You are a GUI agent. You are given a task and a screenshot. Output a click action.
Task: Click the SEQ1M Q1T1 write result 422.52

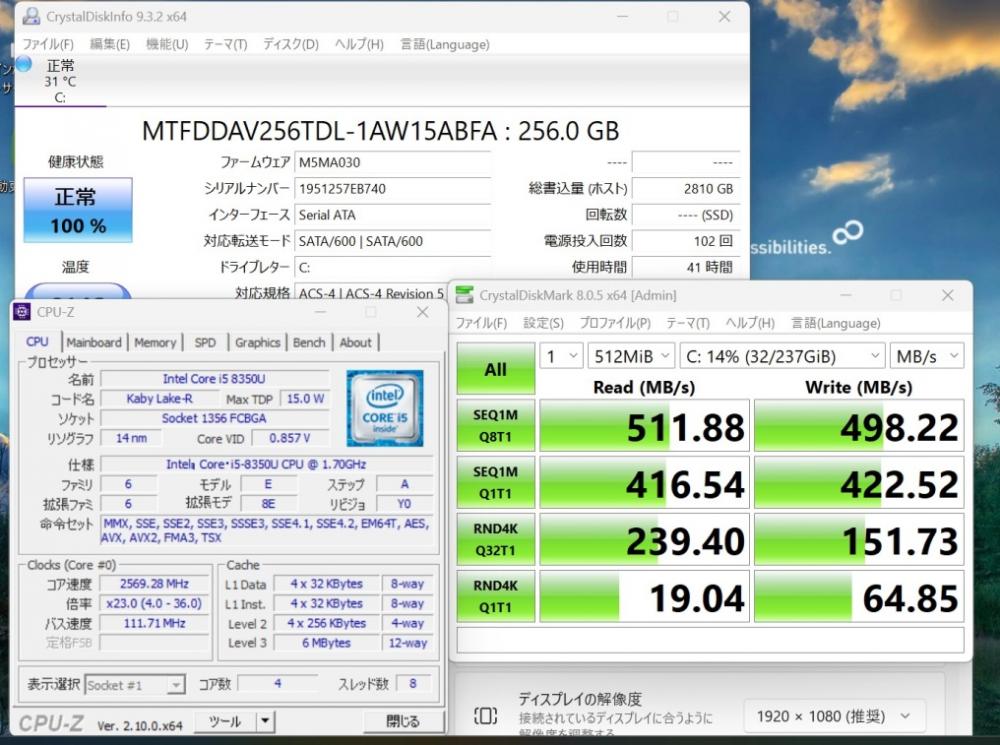pos(859,482)
